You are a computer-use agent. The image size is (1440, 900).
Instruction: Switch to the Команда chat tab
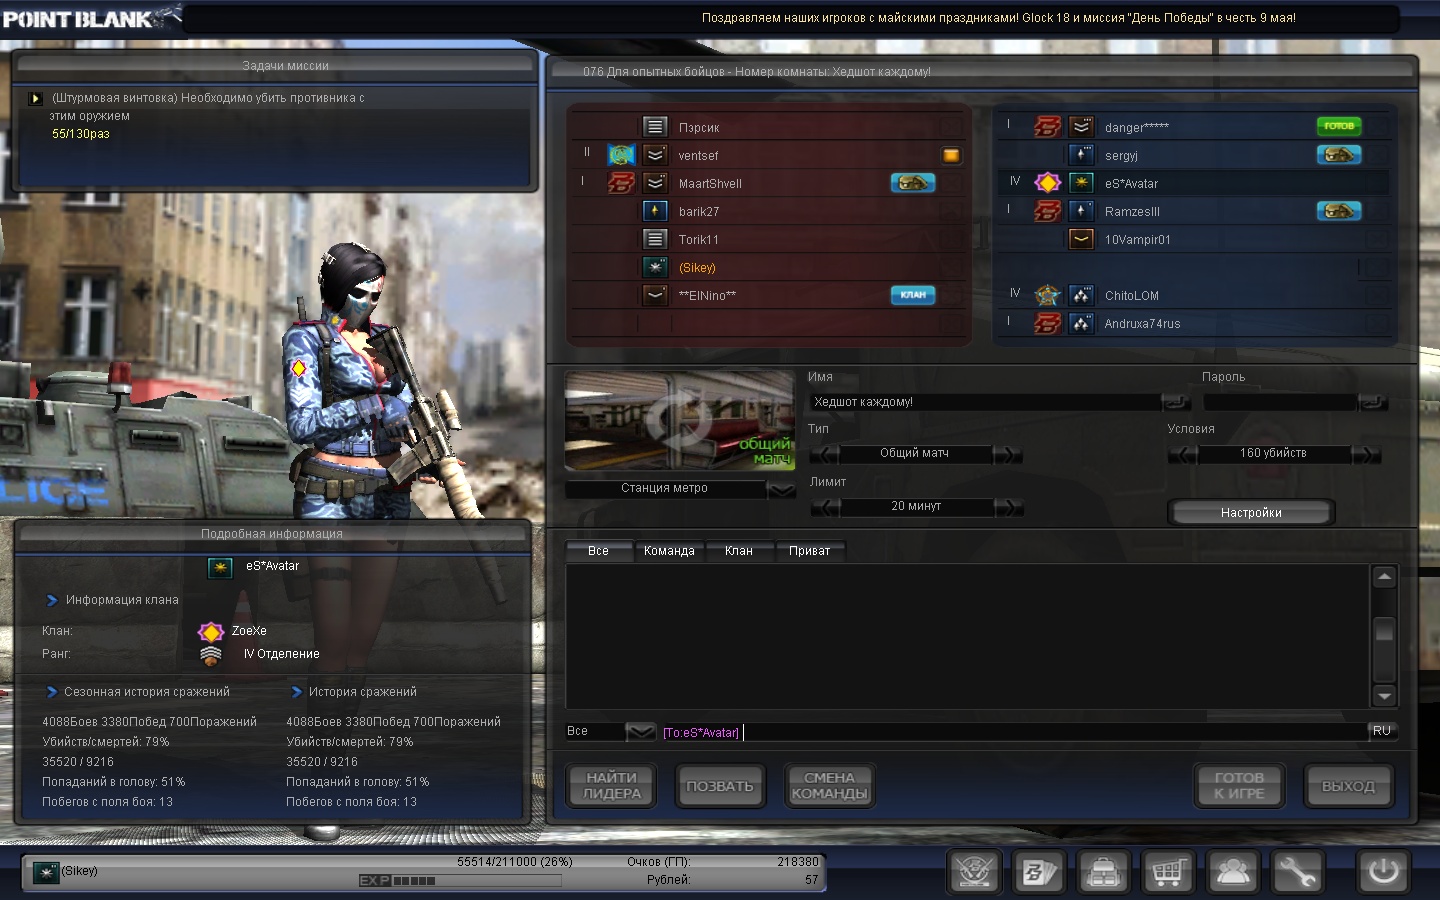(x=669, y=551)
